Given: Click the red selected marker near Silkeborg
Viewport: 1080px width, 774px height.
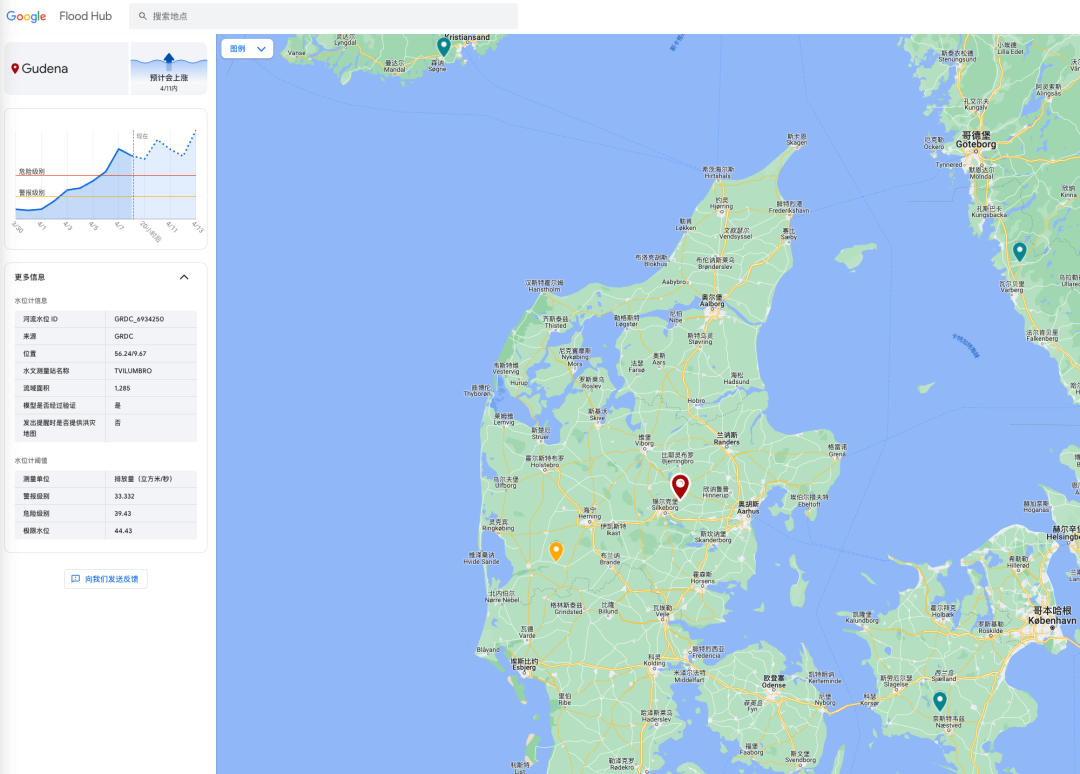Looking at the screenshot, I should pos(680,486).
